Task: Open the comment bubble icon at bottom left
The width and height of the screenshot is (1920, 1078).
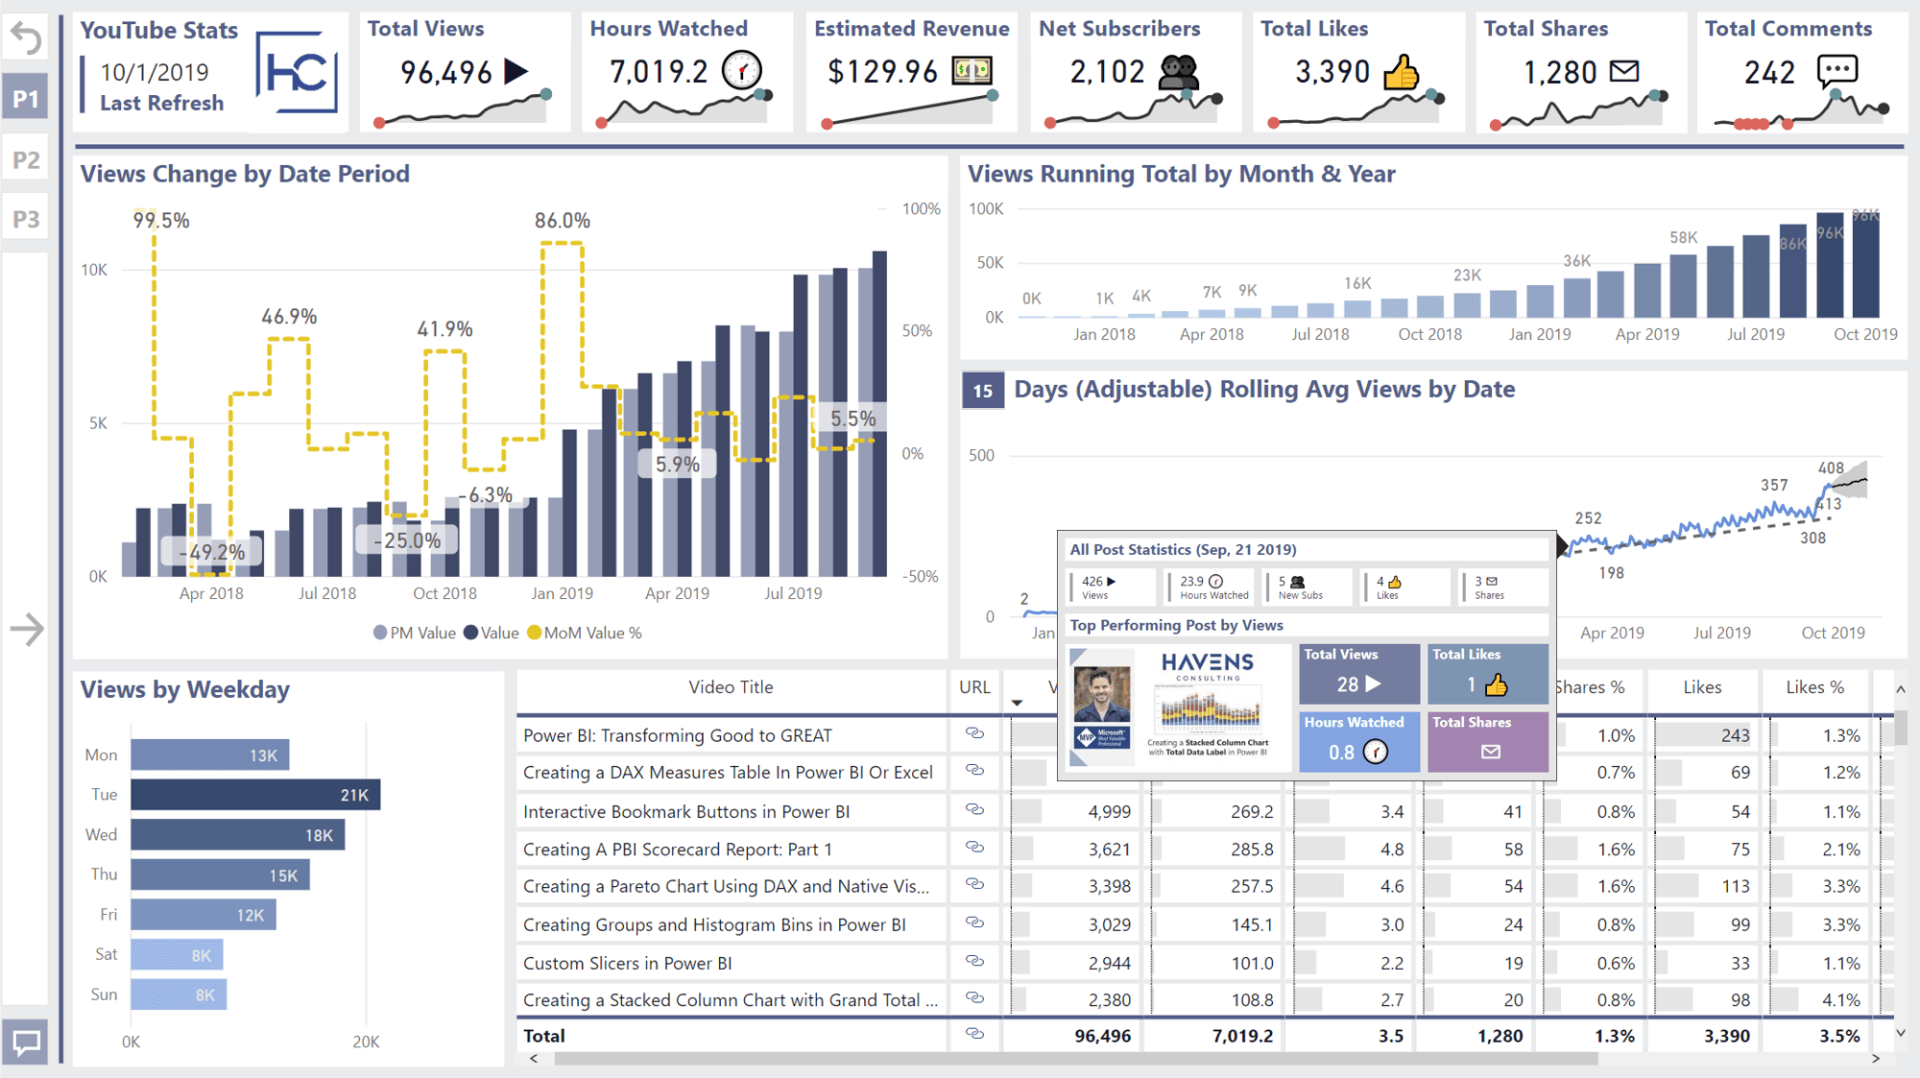Action: [x=26, y=1043]
